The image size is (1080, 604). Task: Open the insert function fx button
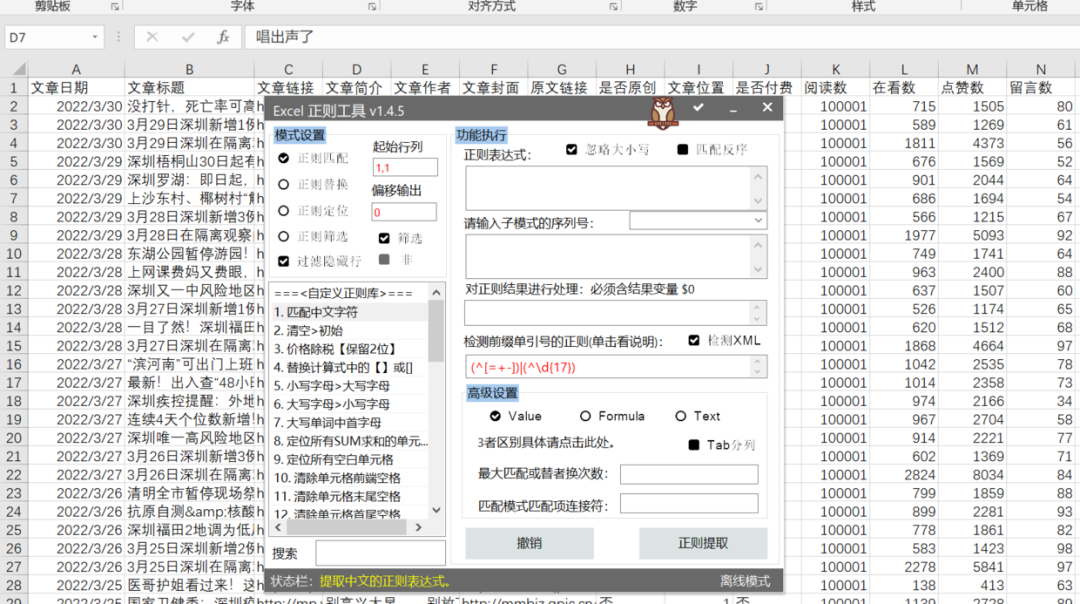[x=222, y=37]
